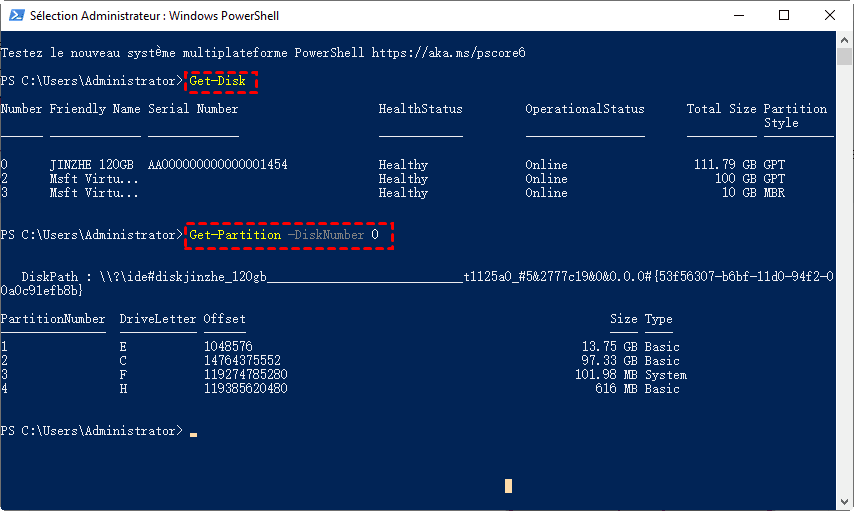Viewport: 854px width, 511px height.
Task: Click the Partition Style column header
Action: (x=795, y=115)
